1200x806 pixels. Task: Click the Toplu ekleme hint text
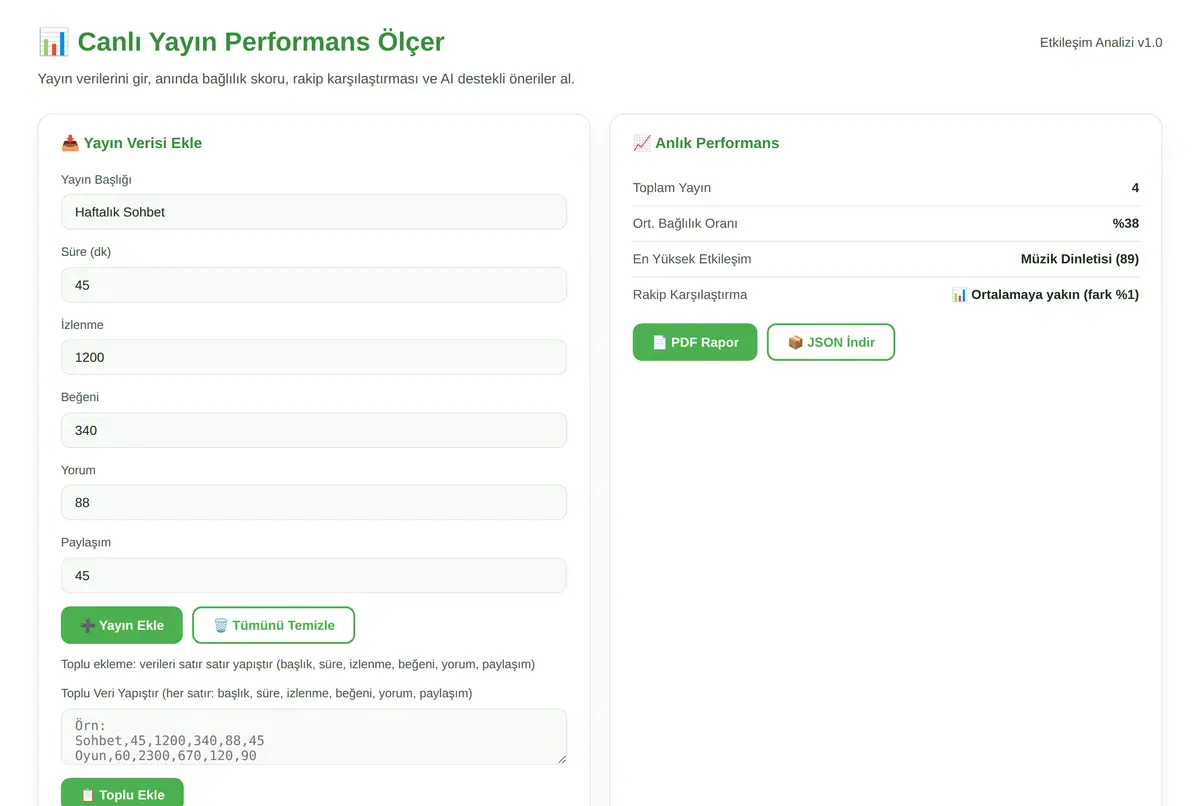click(x=298, y=664)
